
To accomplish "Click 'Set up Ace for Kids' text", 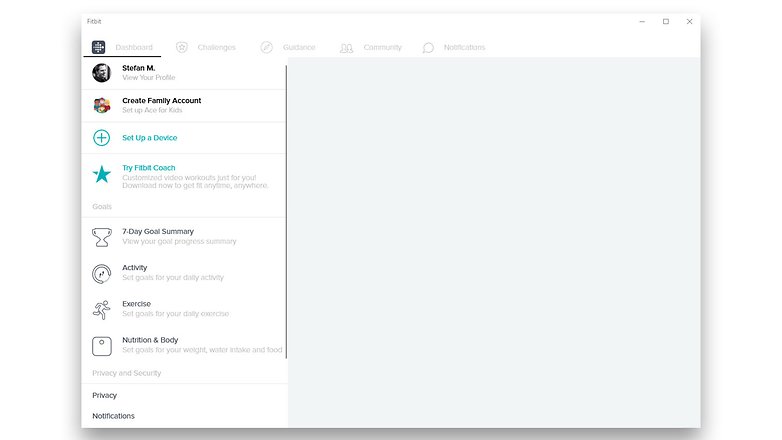I will tap(152, 110).
